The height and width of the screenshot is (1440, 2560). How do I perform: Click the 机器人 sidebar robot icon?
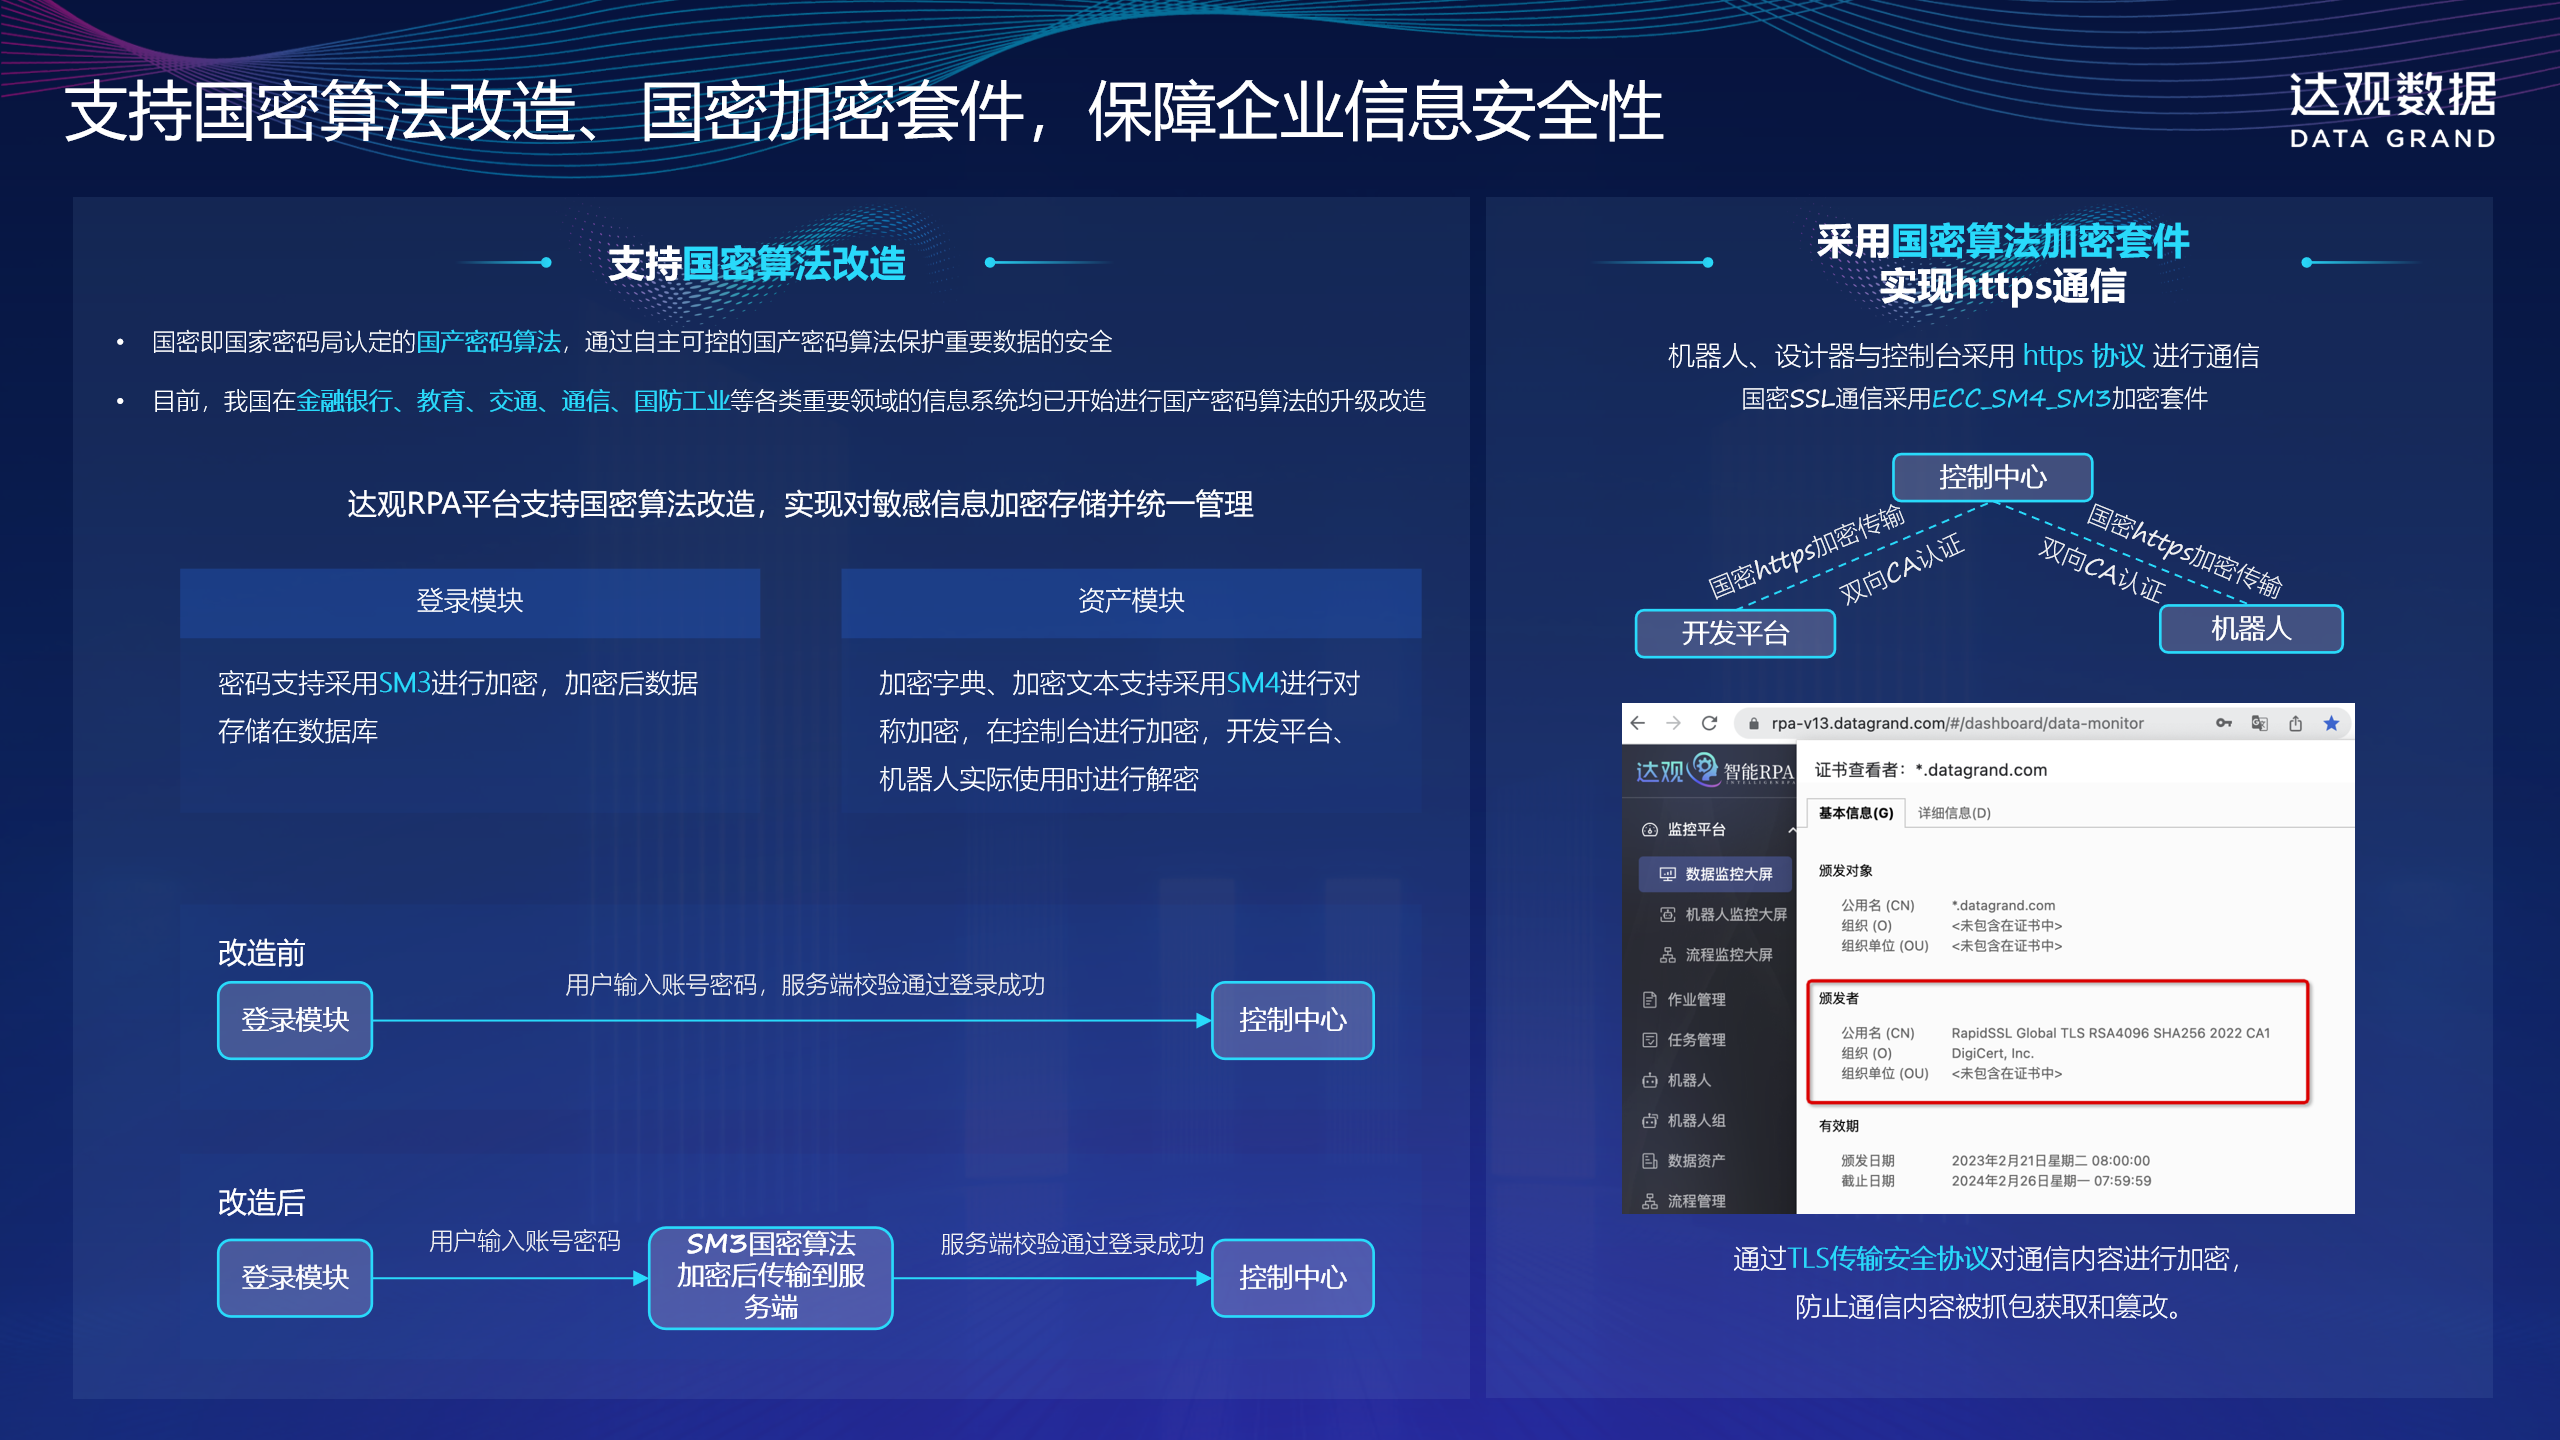[x=1650, y=1081]
